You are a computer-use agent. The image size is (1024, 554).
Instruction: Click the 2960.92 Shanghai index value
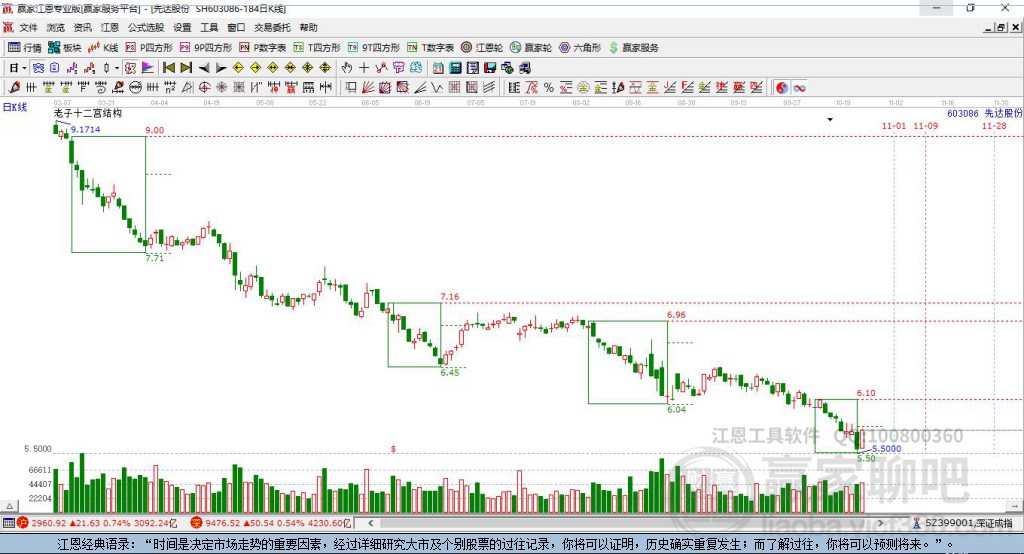point(49,523)
